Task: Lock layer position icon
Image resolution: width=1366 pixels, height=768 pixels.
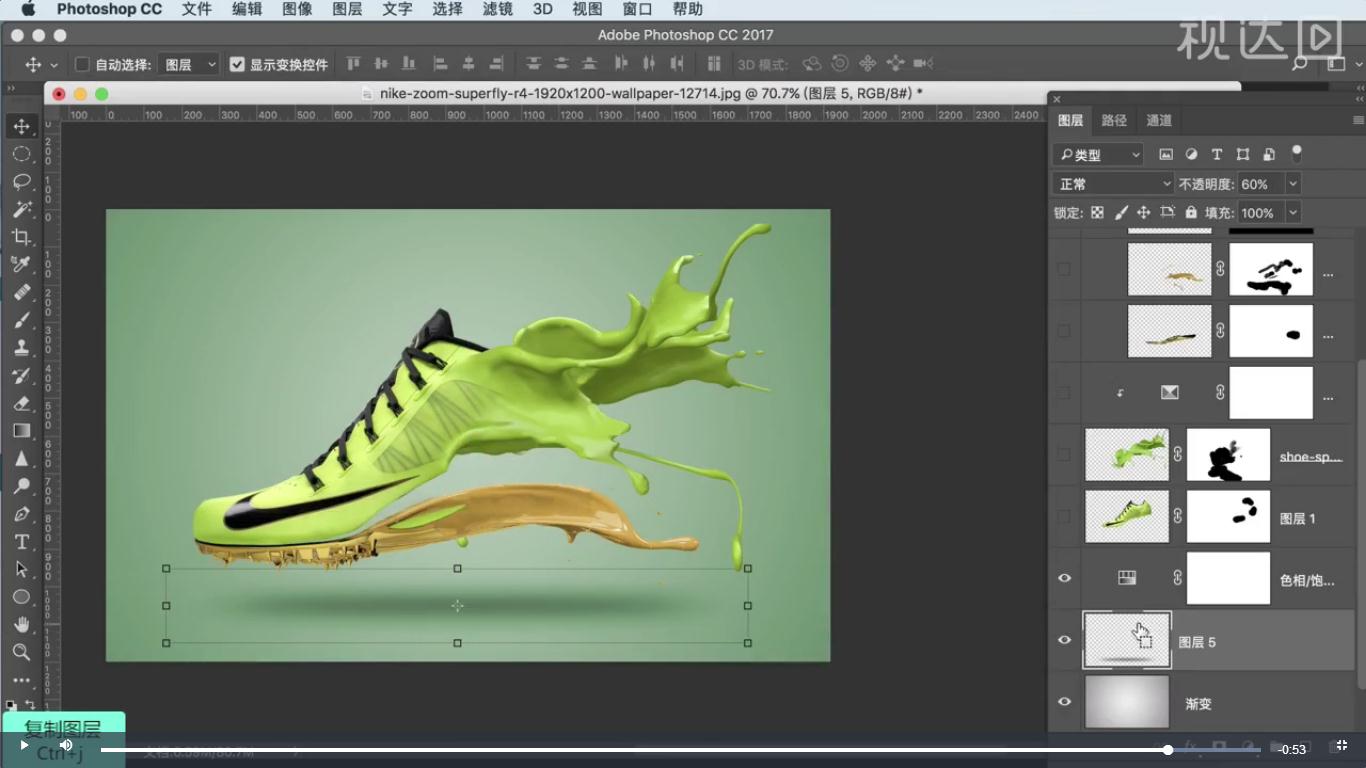Action: pyautogui.click(x=1144, y=212)
